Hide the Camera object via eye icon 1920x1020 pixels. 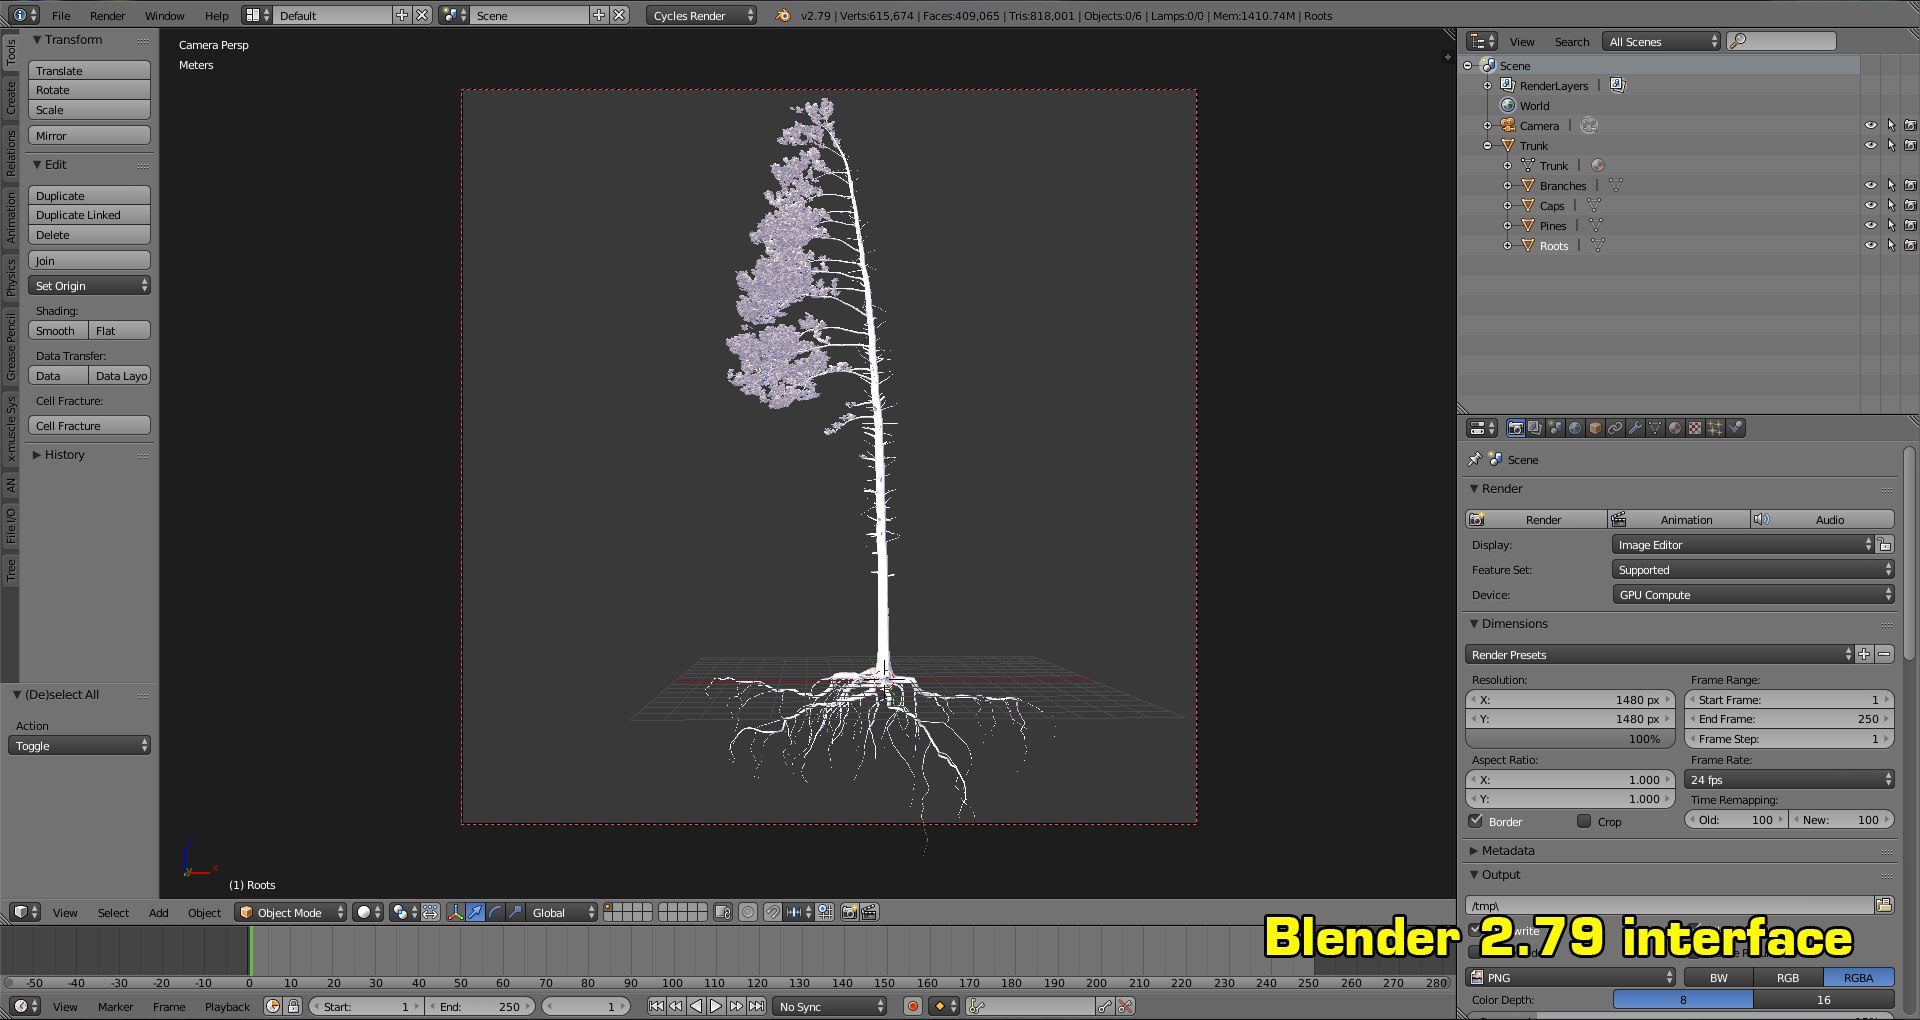click(1871, 125)
